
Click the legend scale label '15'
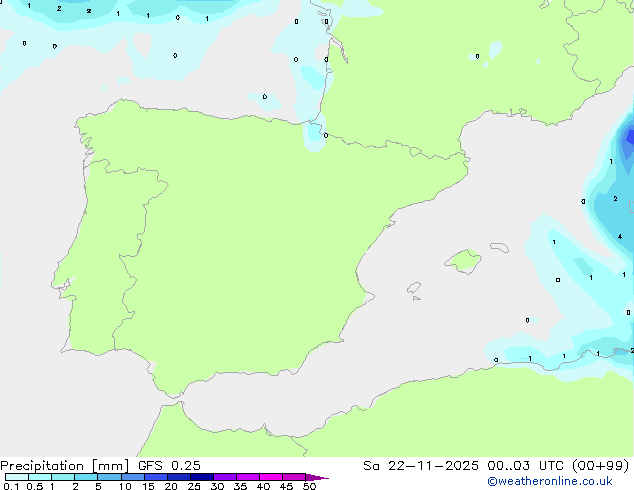click(x=148, y=486)
